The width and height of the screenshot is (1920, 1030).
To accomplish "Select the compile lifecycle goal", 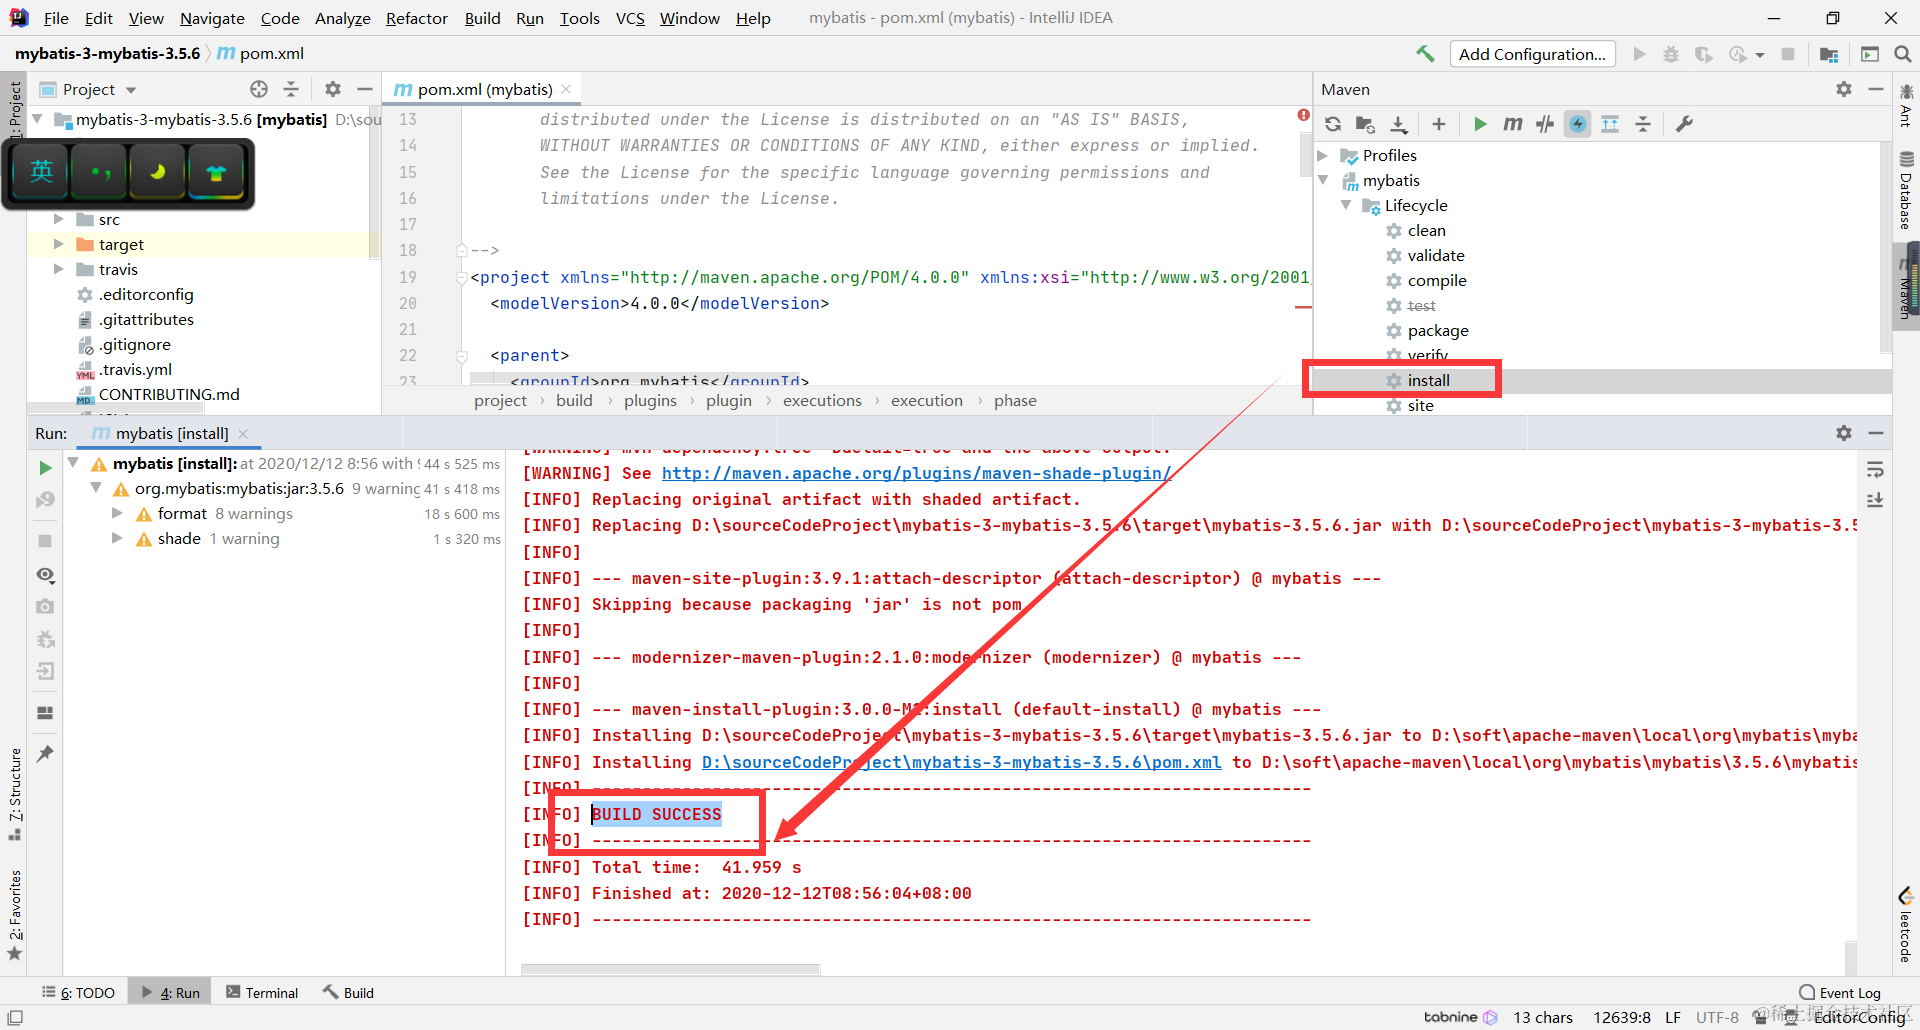I will click(1437, 280).
